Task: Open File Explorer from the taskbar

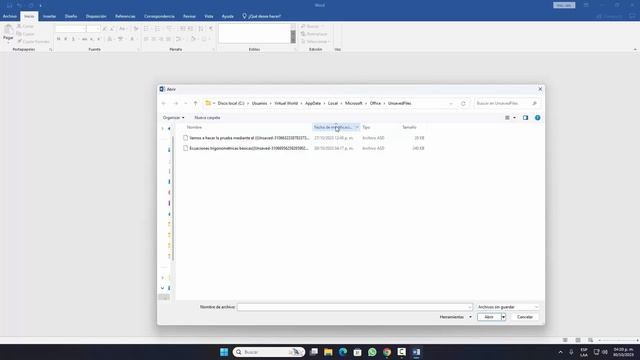Action: pos(328,352)
